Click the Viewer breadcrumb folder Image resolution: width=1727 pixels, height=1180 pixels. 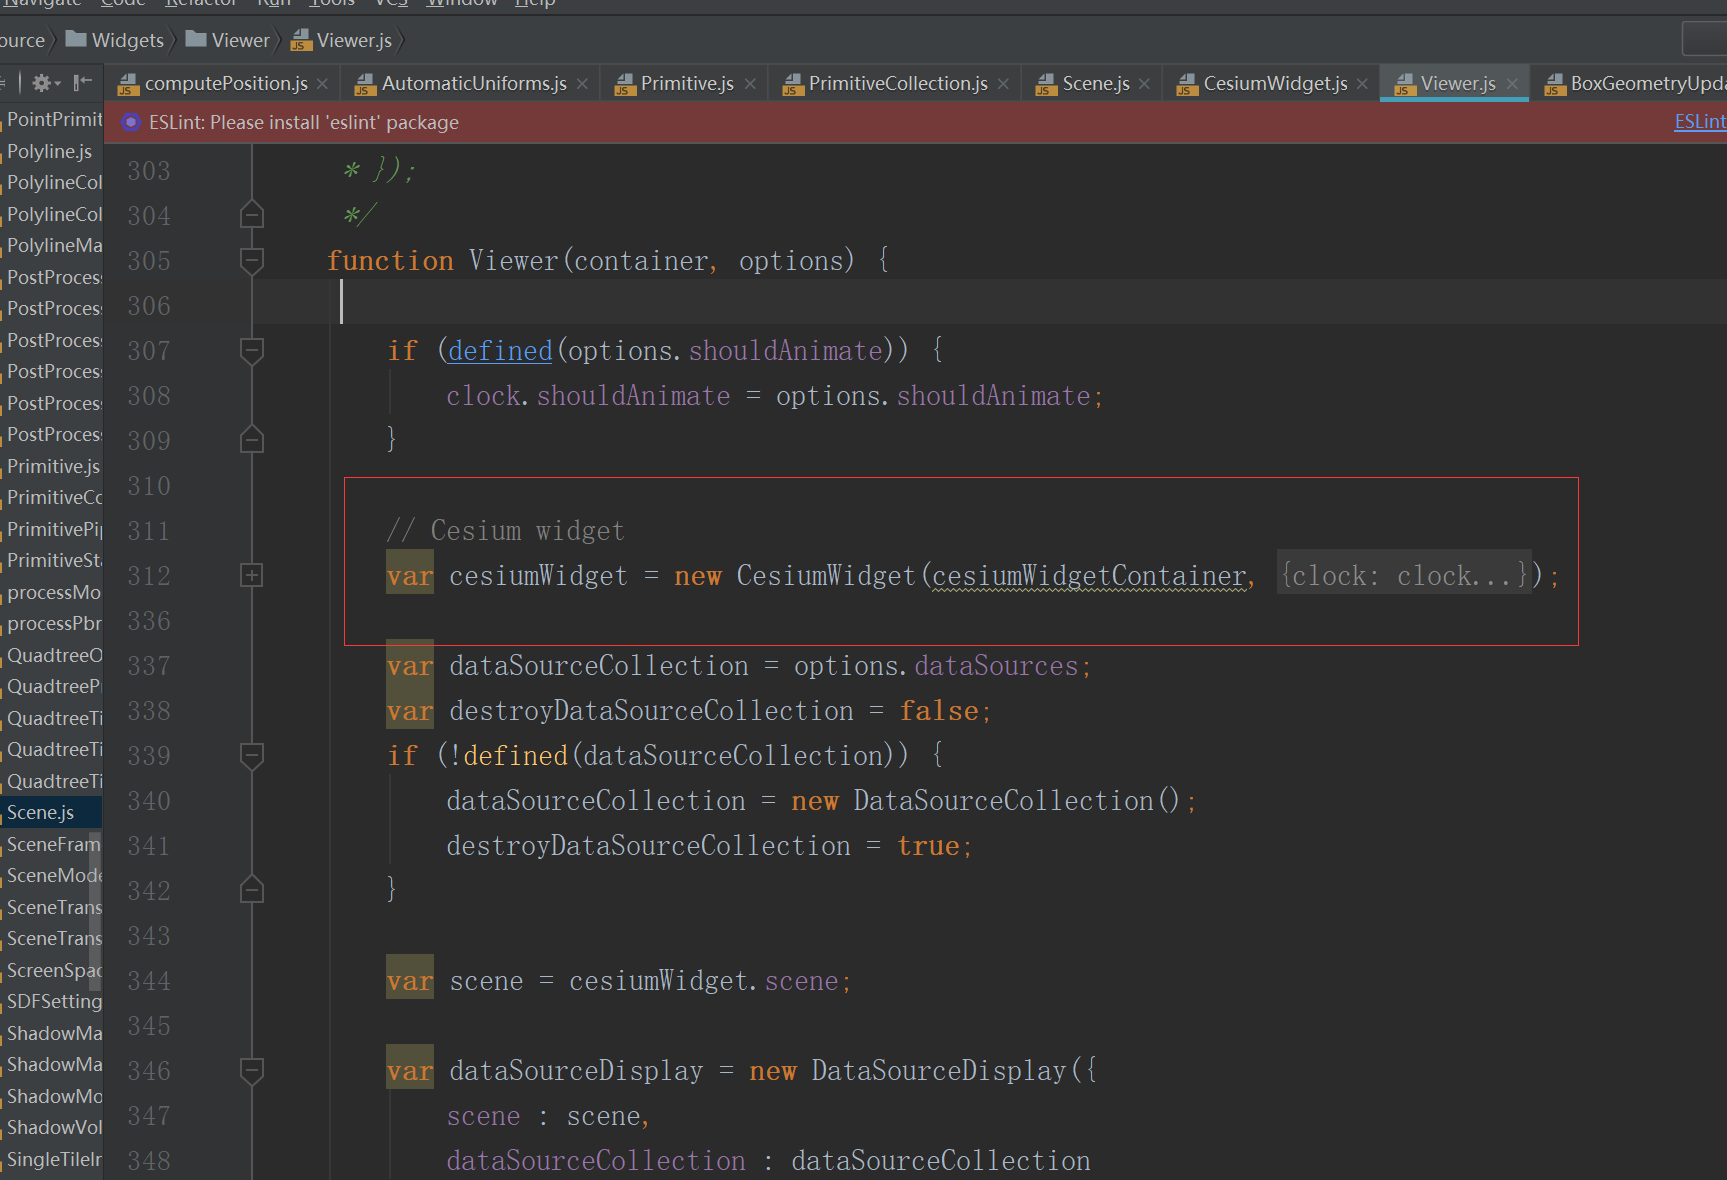click(x=228, y=40)
